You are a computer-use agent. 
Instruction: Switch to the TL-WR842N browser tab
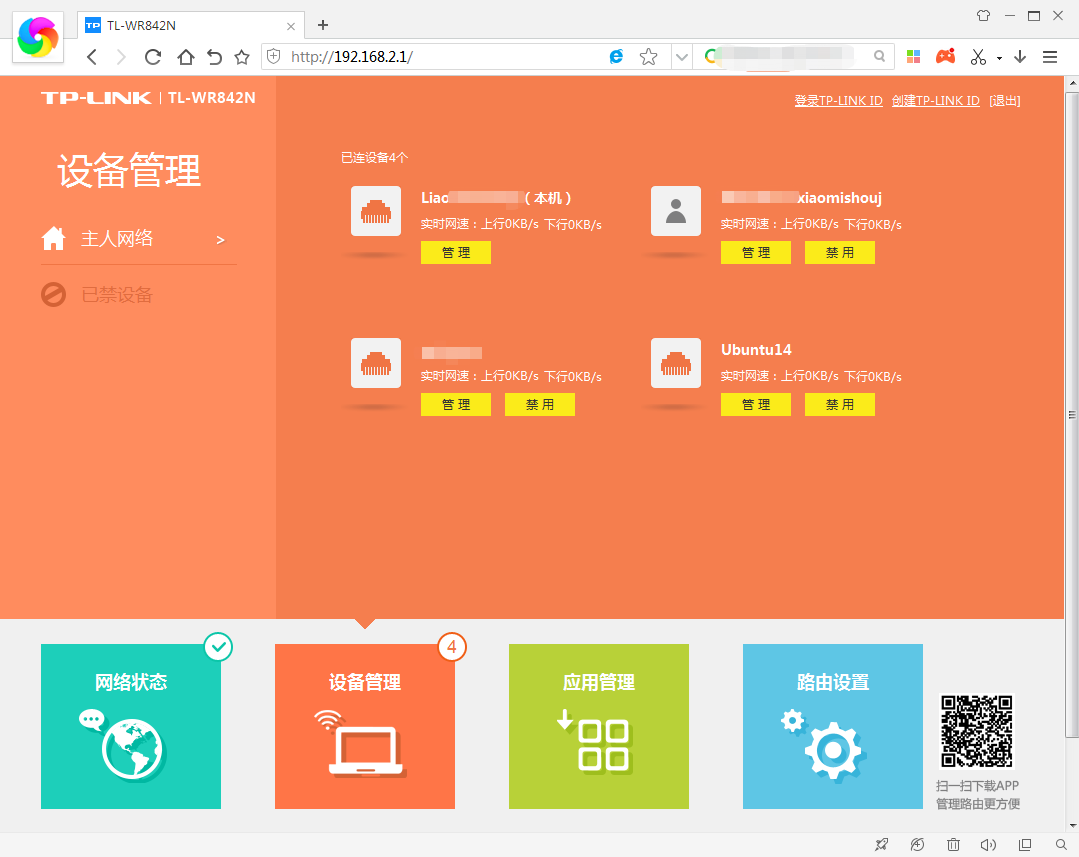point(180,25)
